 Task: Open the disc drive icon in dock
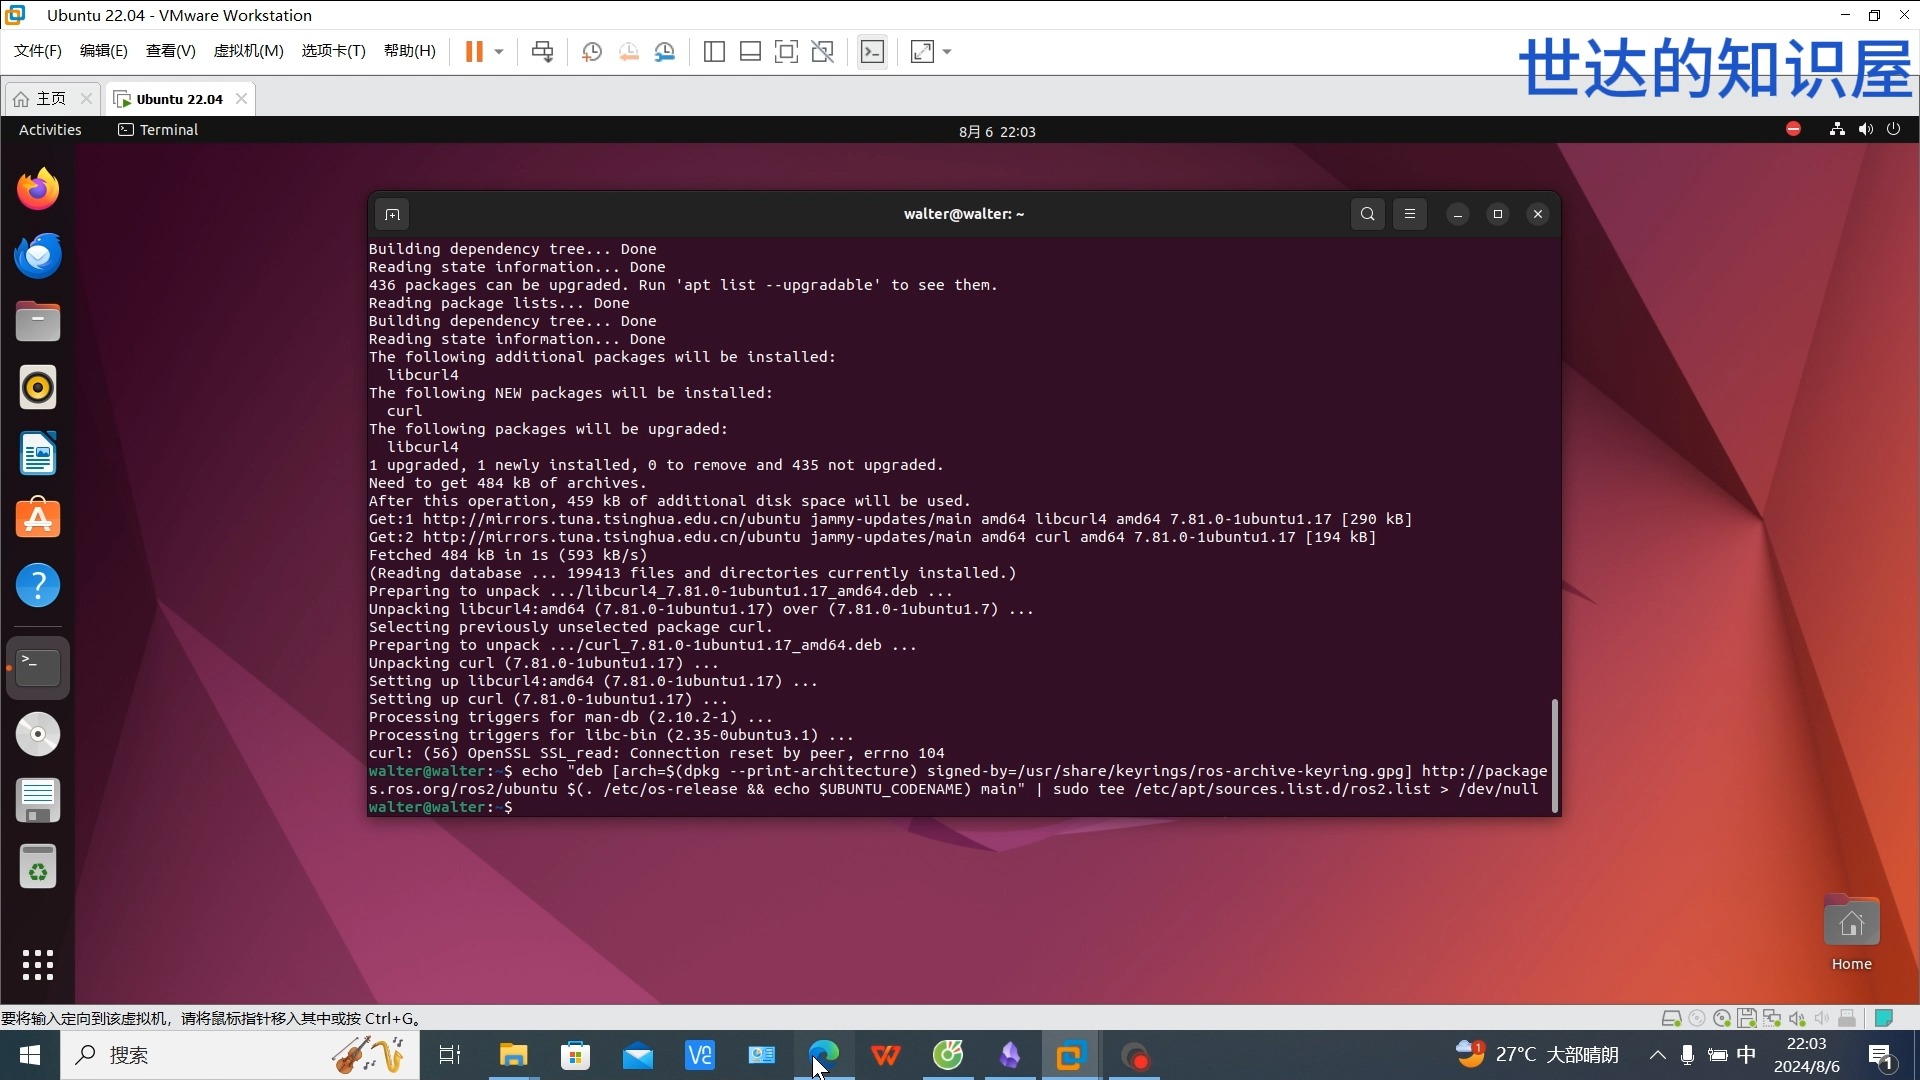[38, 734]
